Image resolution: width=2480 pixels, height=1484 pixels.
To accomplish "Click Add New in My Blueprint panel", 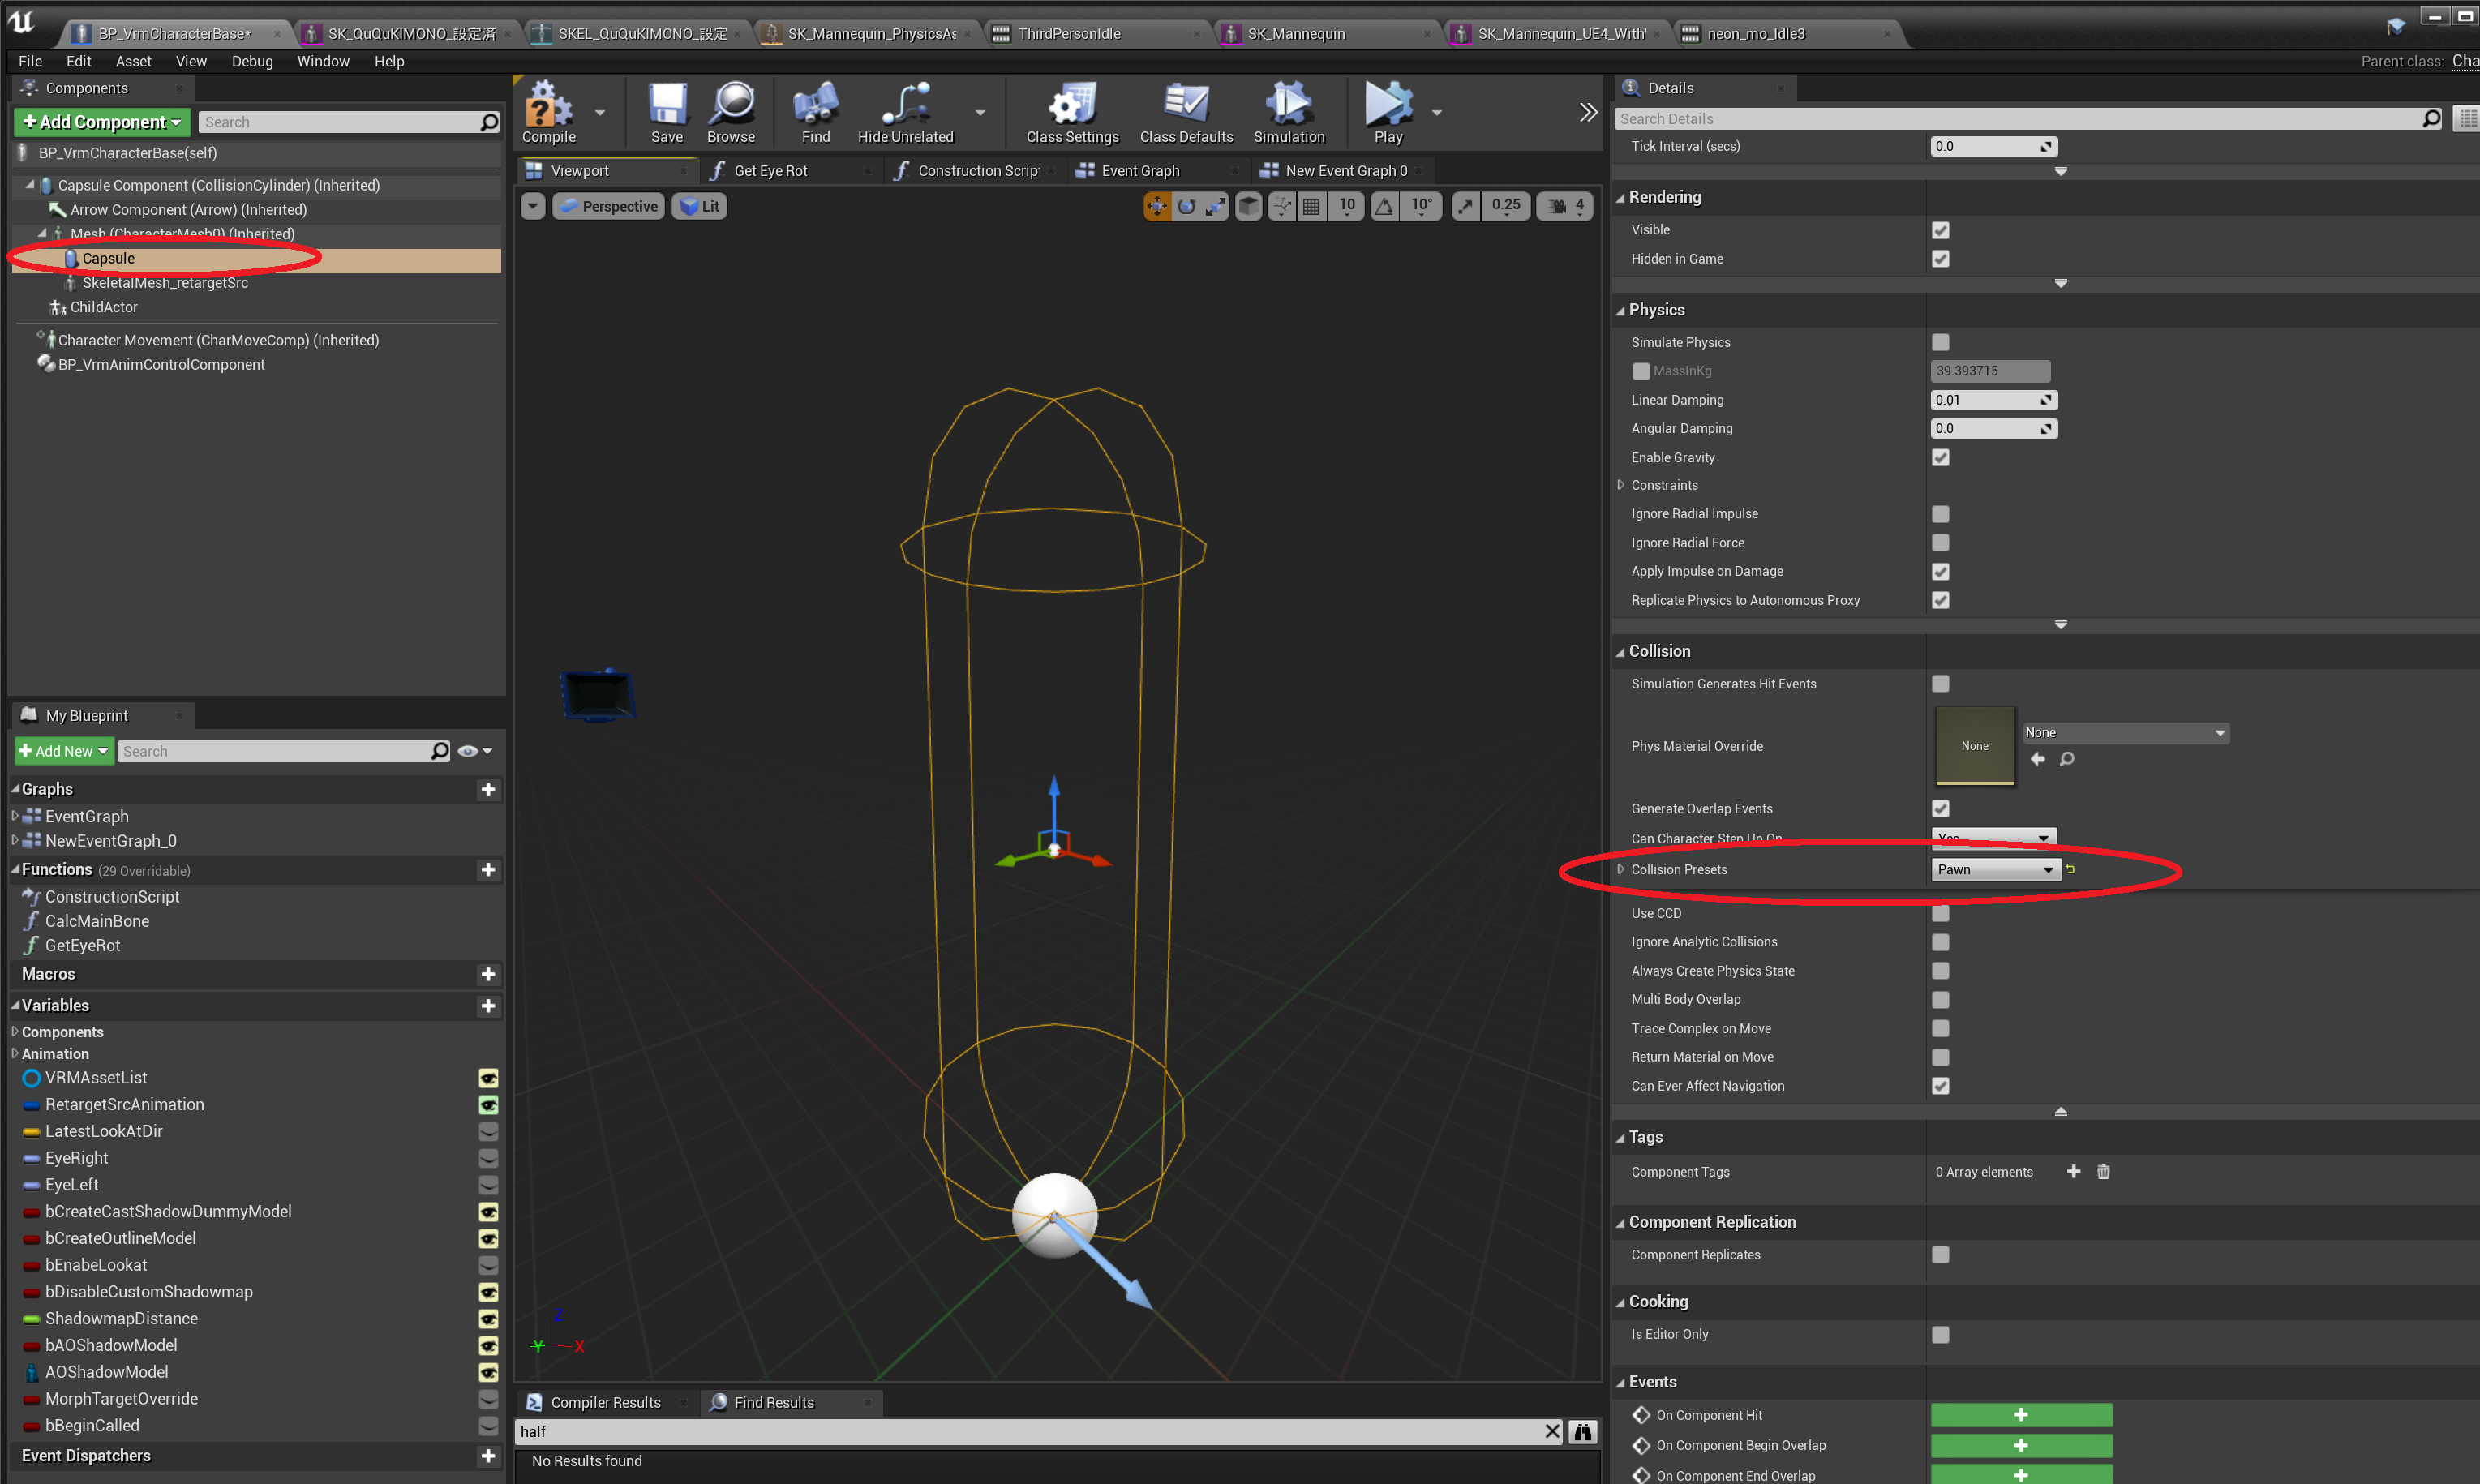I will pos(62,750).
